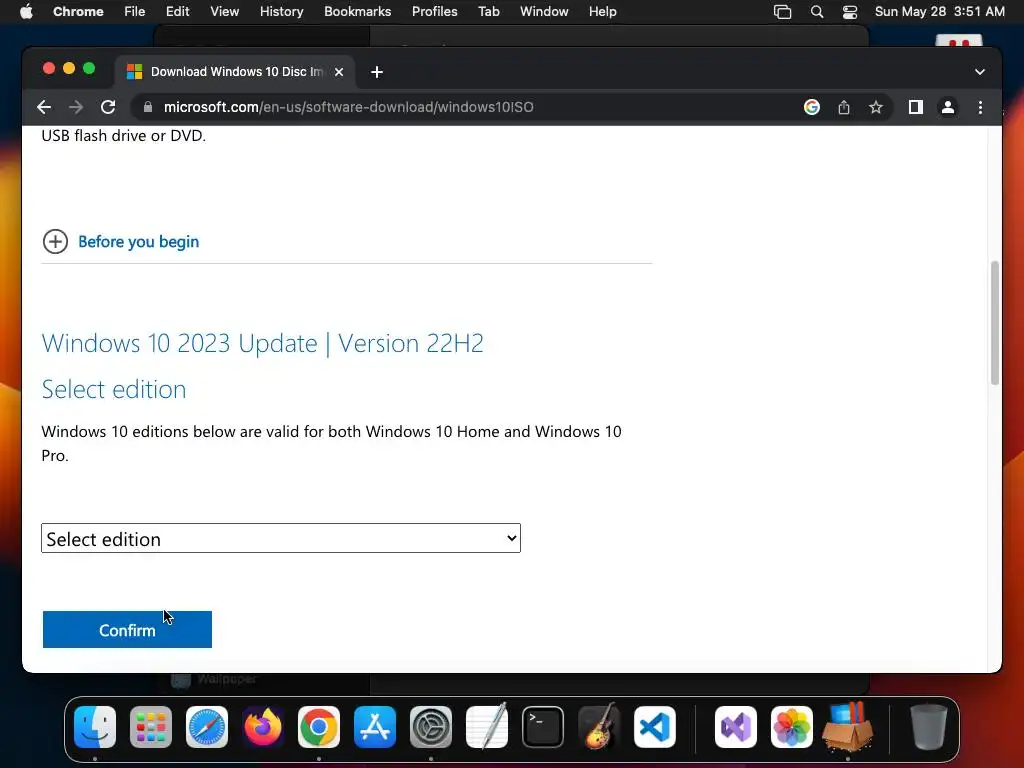Open the Select edition dropdown

point(281,538)
